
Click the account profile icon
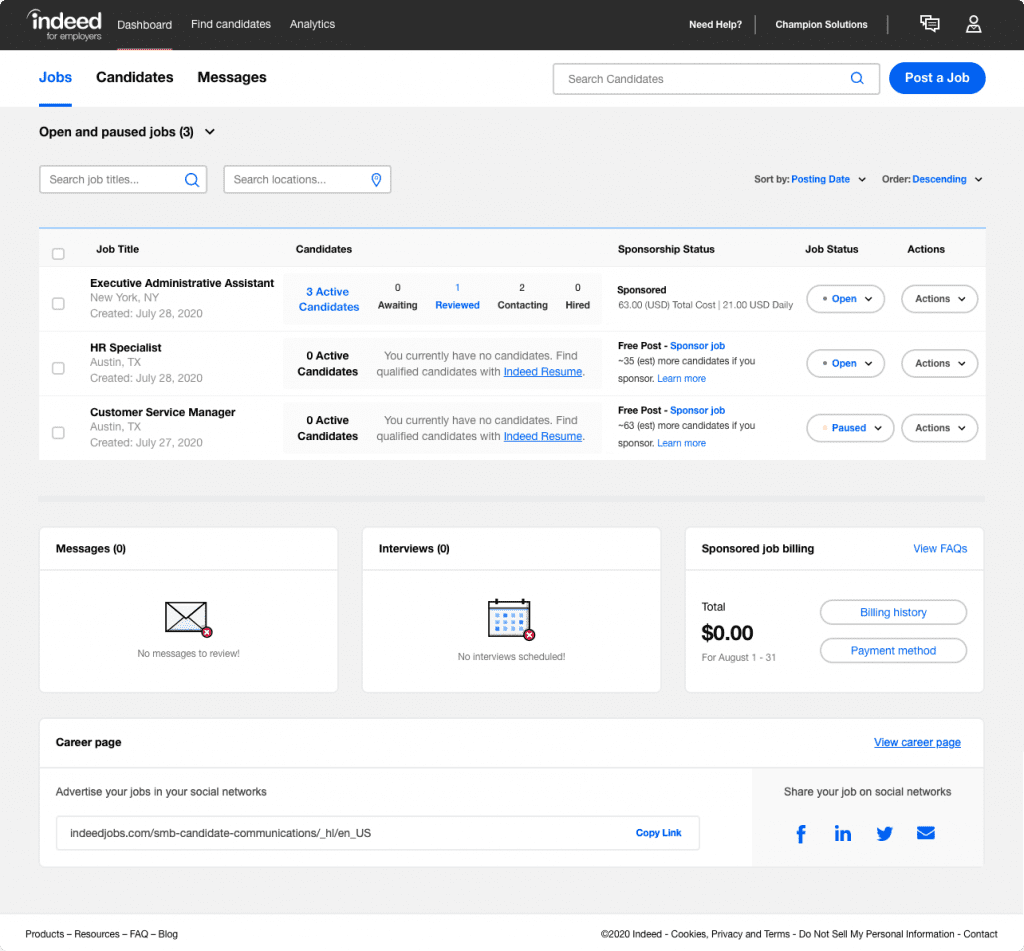973,24
